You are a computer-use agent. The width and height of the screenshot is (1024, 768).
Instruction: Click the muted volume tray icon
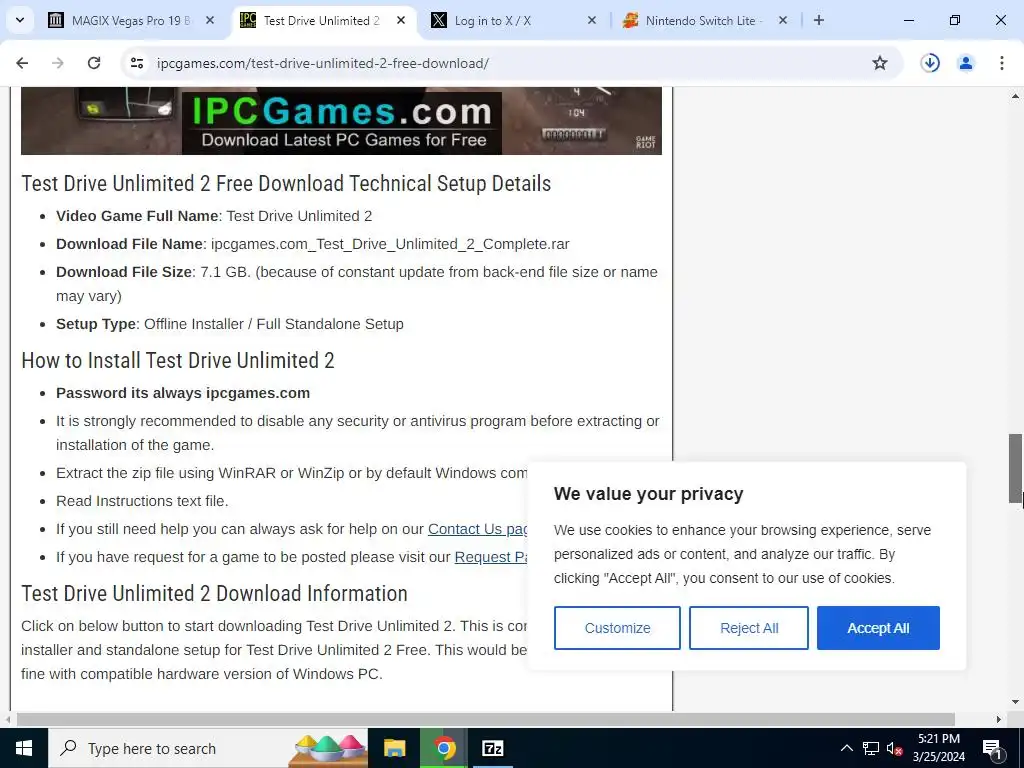pyautogui.click(x=894, y=748)
